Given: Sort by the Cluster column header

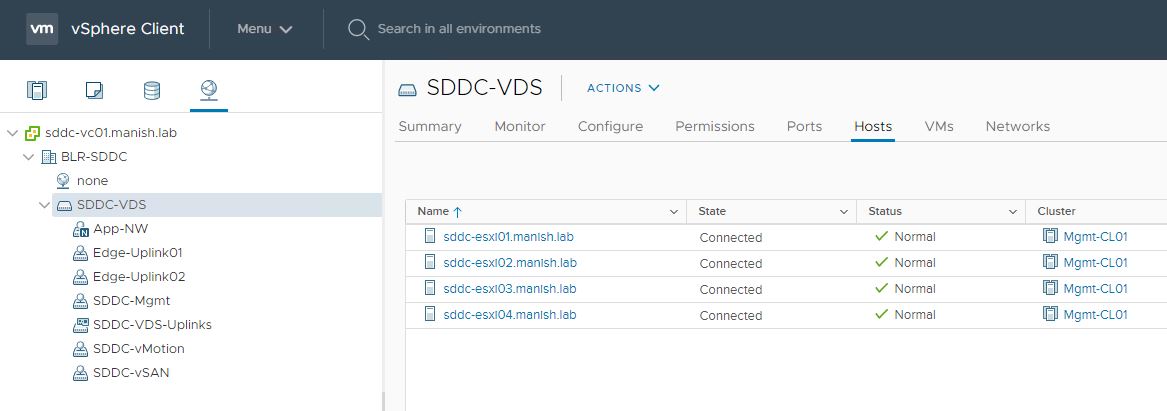Looking at the screenshot, I should [x=1056, y=211].
